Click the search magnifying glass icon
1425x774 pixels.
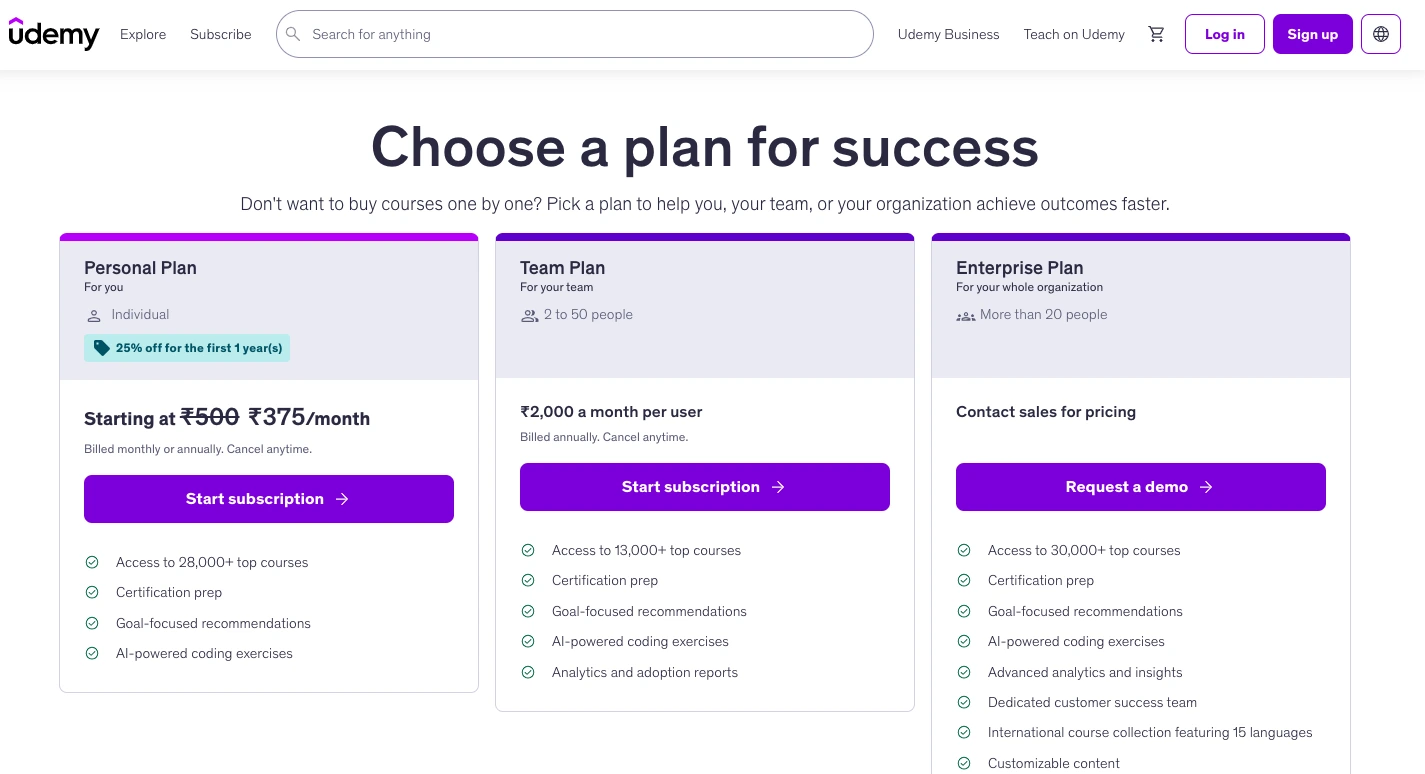[x=293, y=34]
